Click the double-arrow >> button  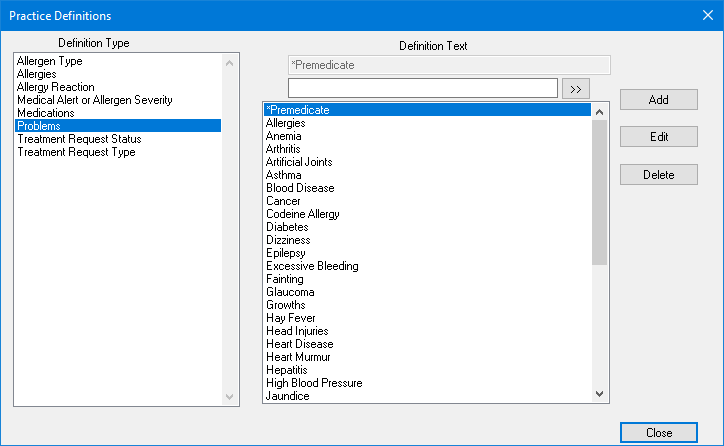click(576, 89)
